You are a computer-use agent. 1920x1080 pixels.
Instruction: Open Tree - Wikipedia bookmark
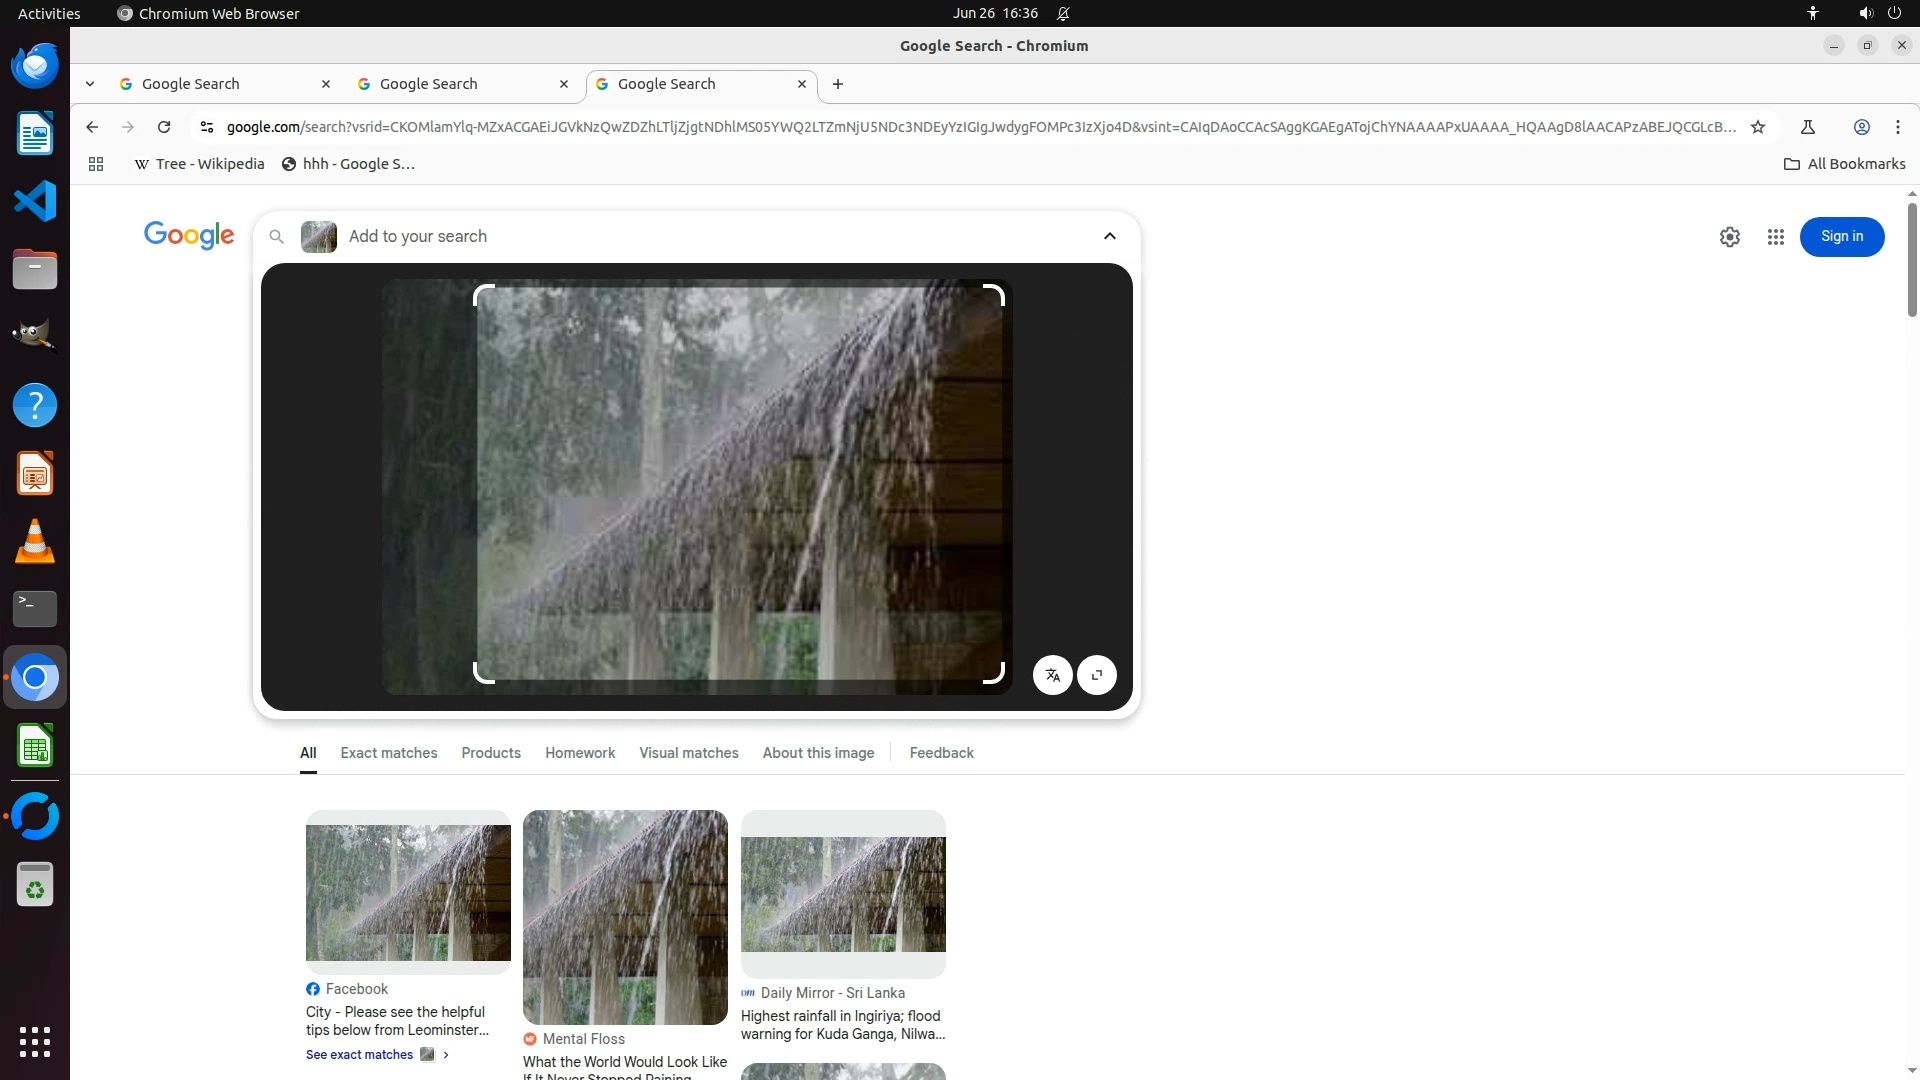(x=199, y=164)
